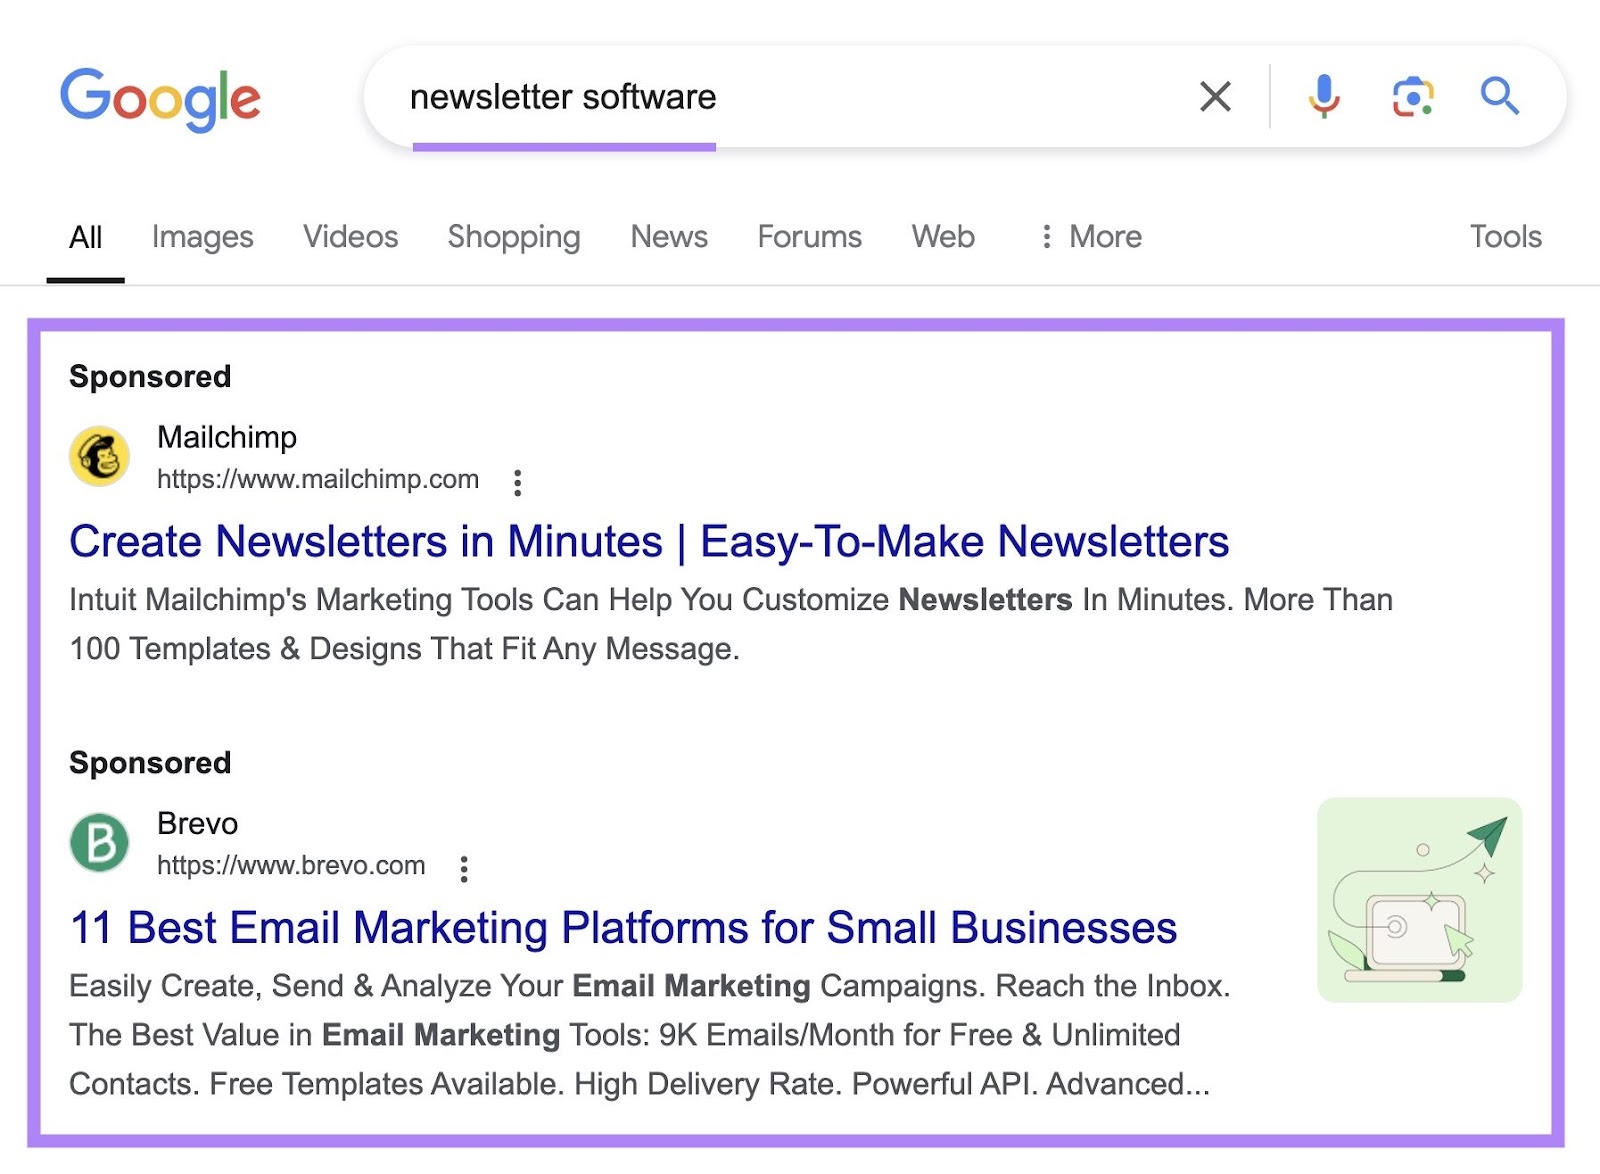Viewport: 1600px width, 1174px height.
Task: Clear the search query with the X icon
Action: click(1214, 97)
